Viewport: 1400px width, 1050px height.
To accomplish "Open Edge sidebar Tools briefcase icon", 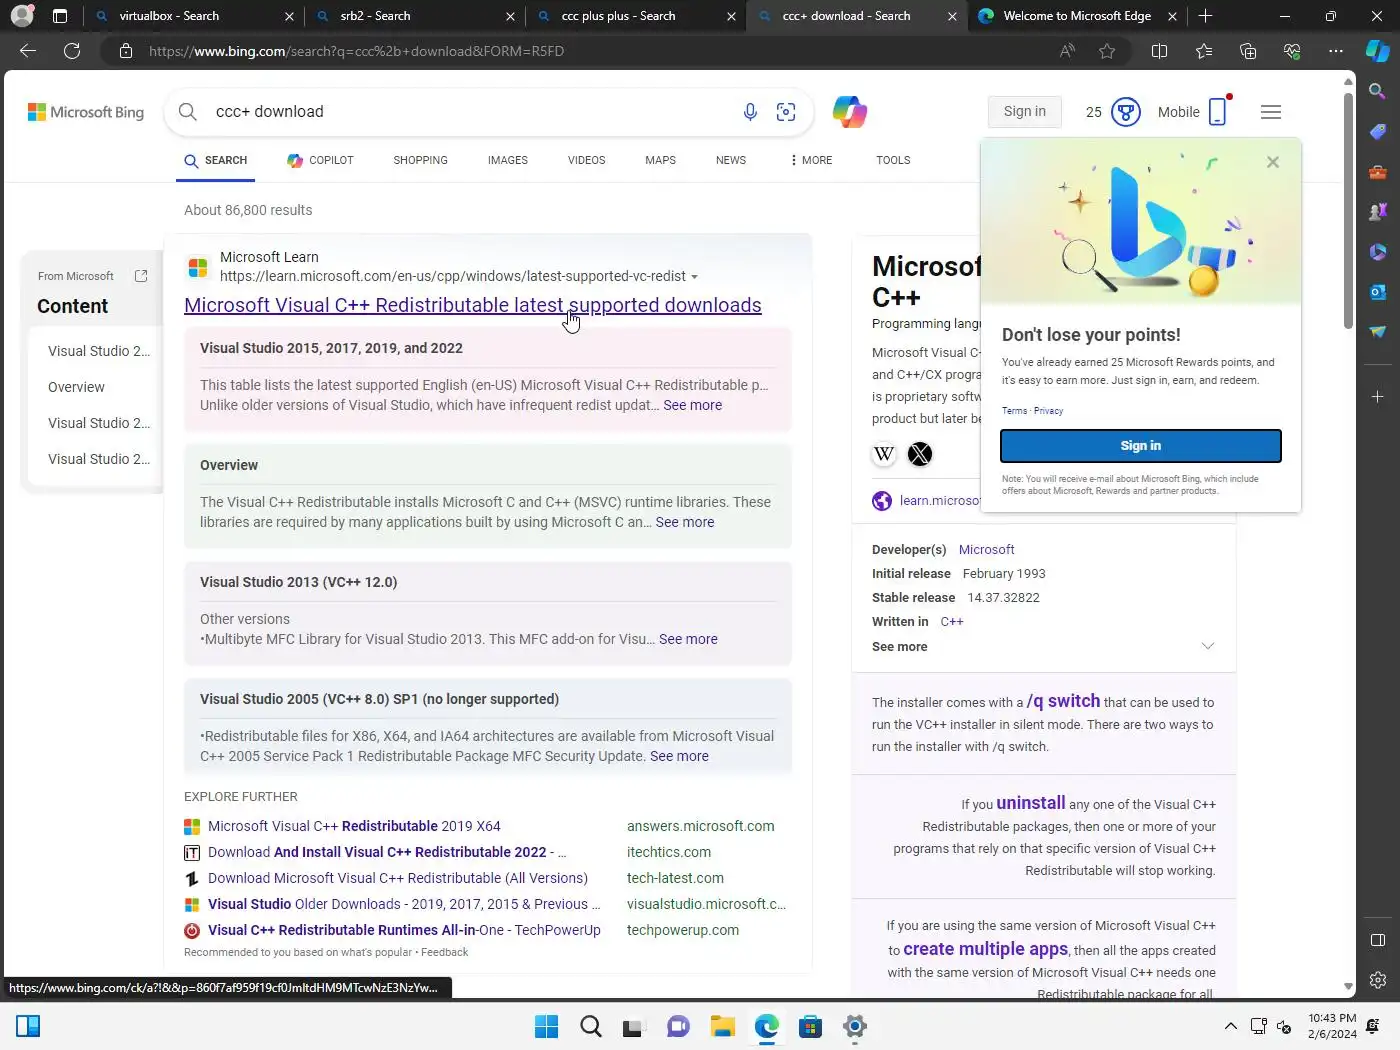I will [x=1377, y=172].
